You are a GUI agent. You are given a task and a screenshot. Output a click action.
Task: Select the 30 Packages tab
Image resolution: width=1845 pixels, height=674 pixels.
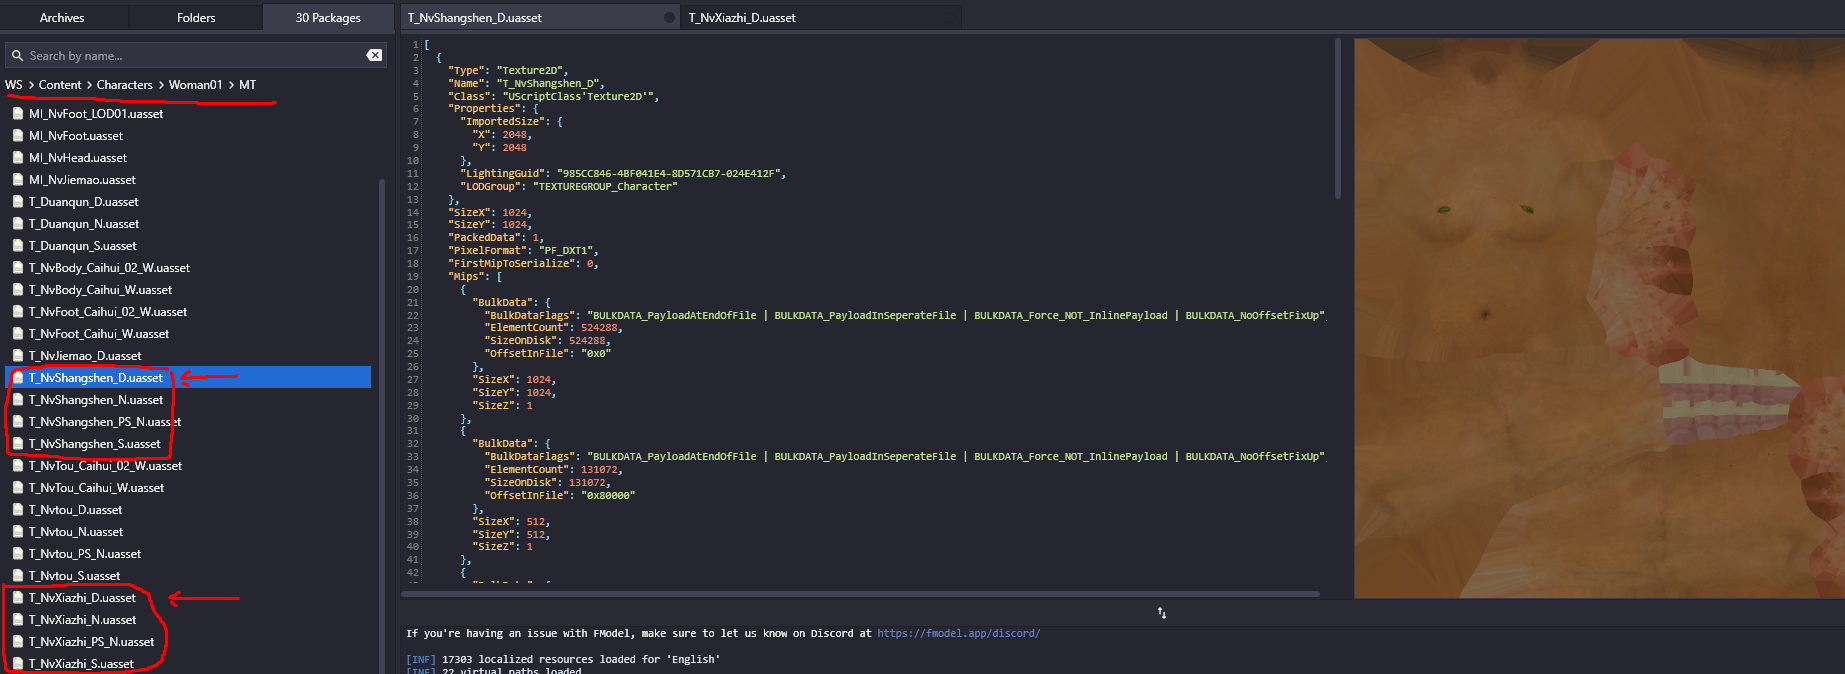328,18
